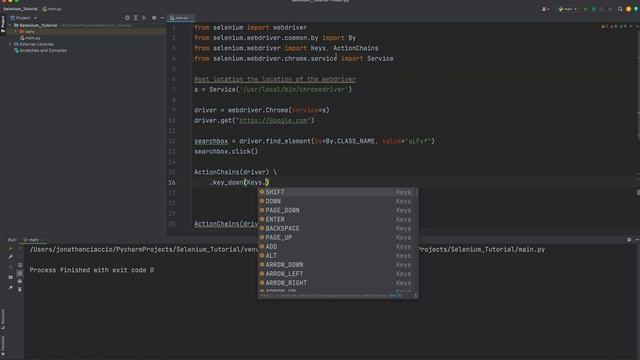Viewport: 640px width, 360px height.
Task: Pick PAGE_DOWN from the completion suggestions
Action: [337, 210]
